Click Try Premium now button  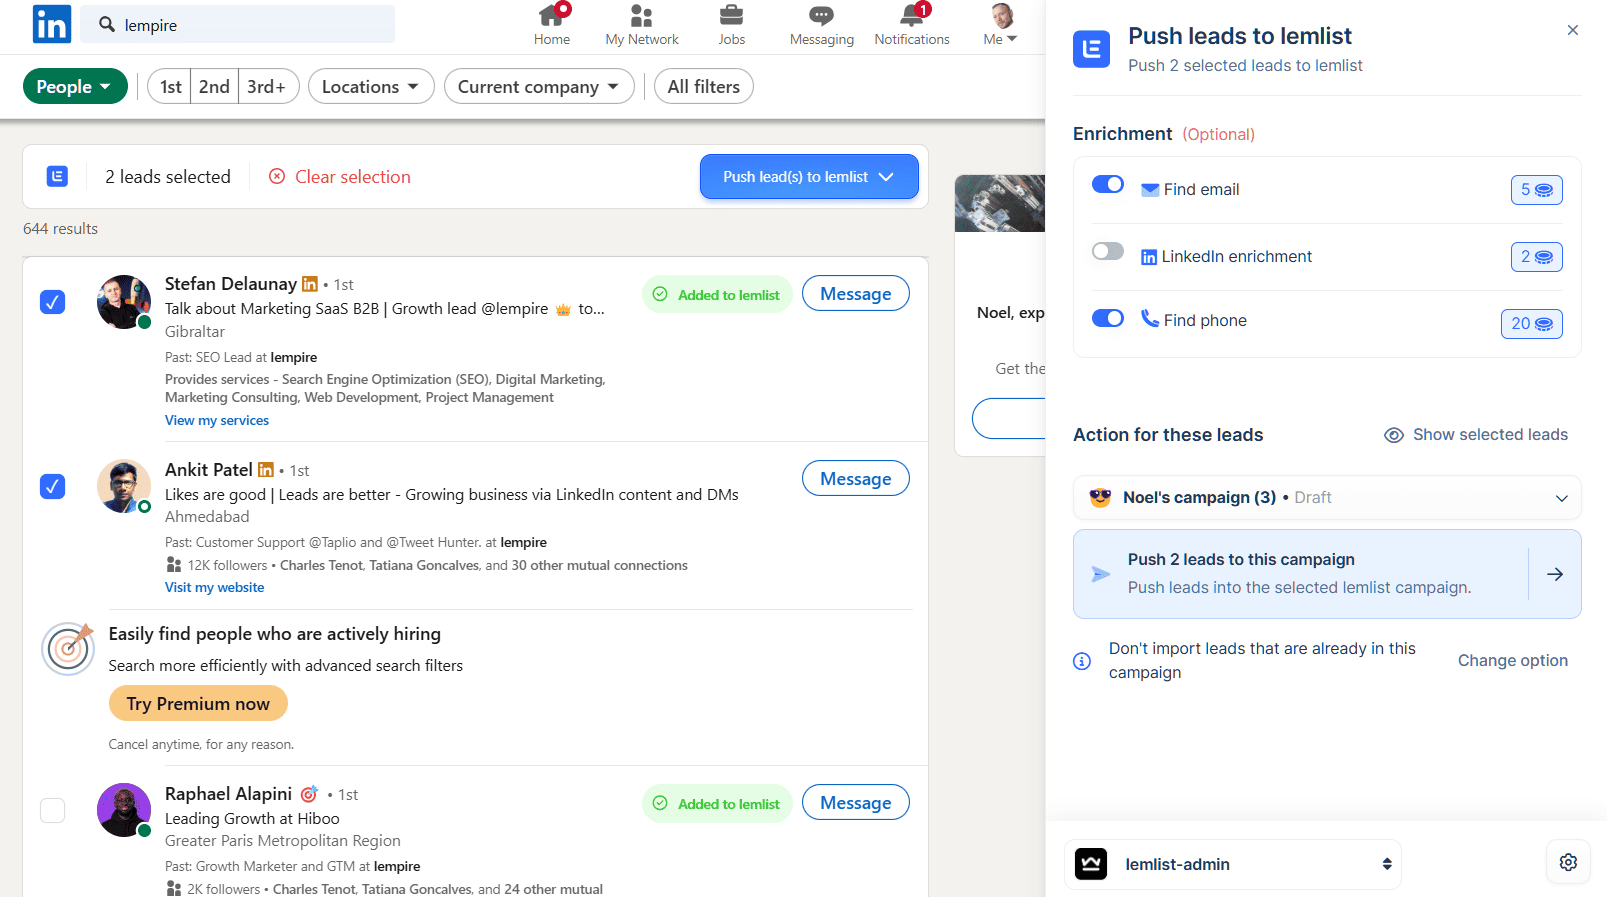(198, 704)
